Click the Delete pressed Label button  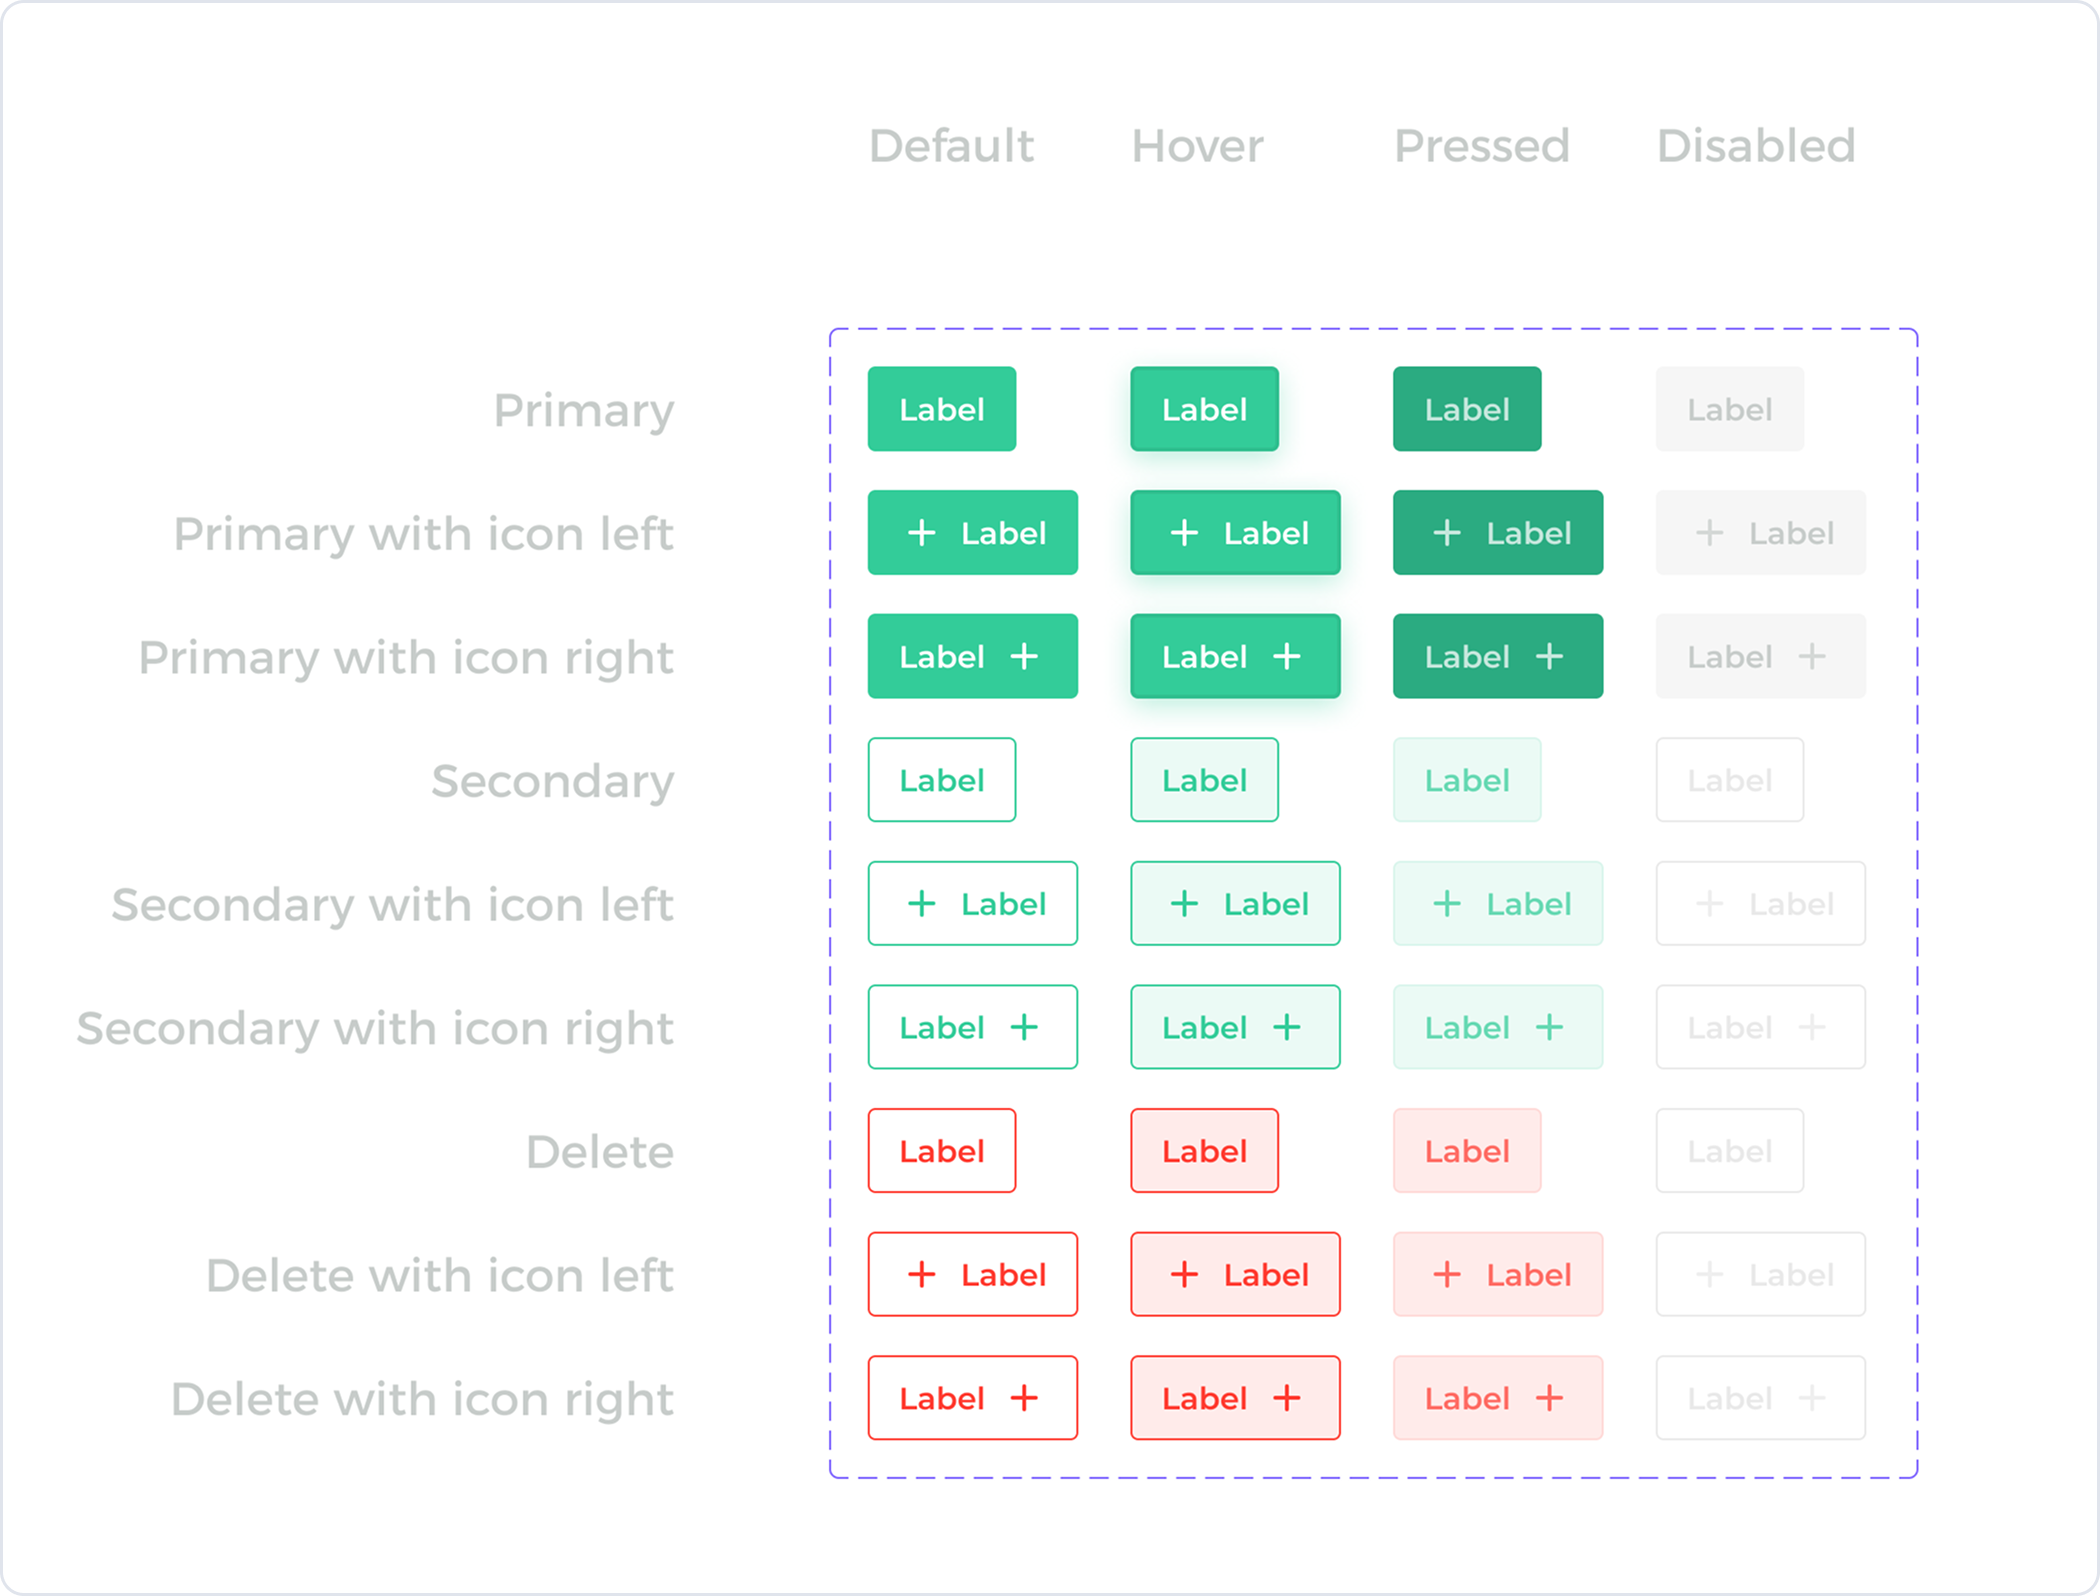click(1467, 1151)
